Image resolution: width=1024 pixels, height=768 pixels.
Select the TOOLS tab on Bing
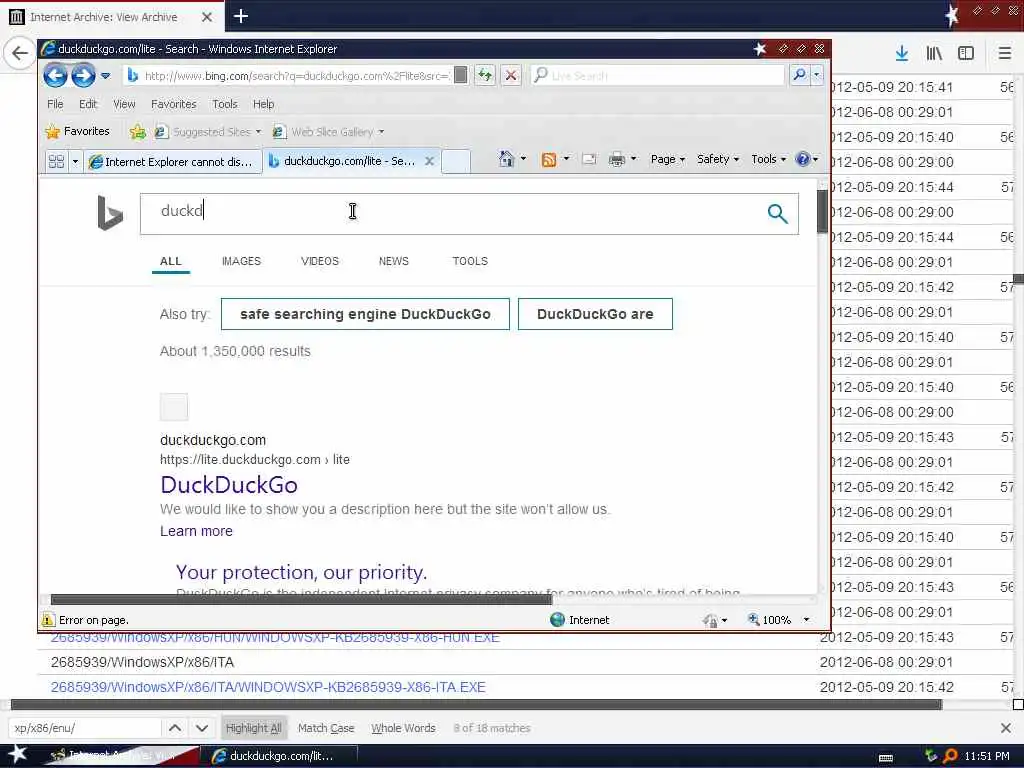click(x=470, y=261)
